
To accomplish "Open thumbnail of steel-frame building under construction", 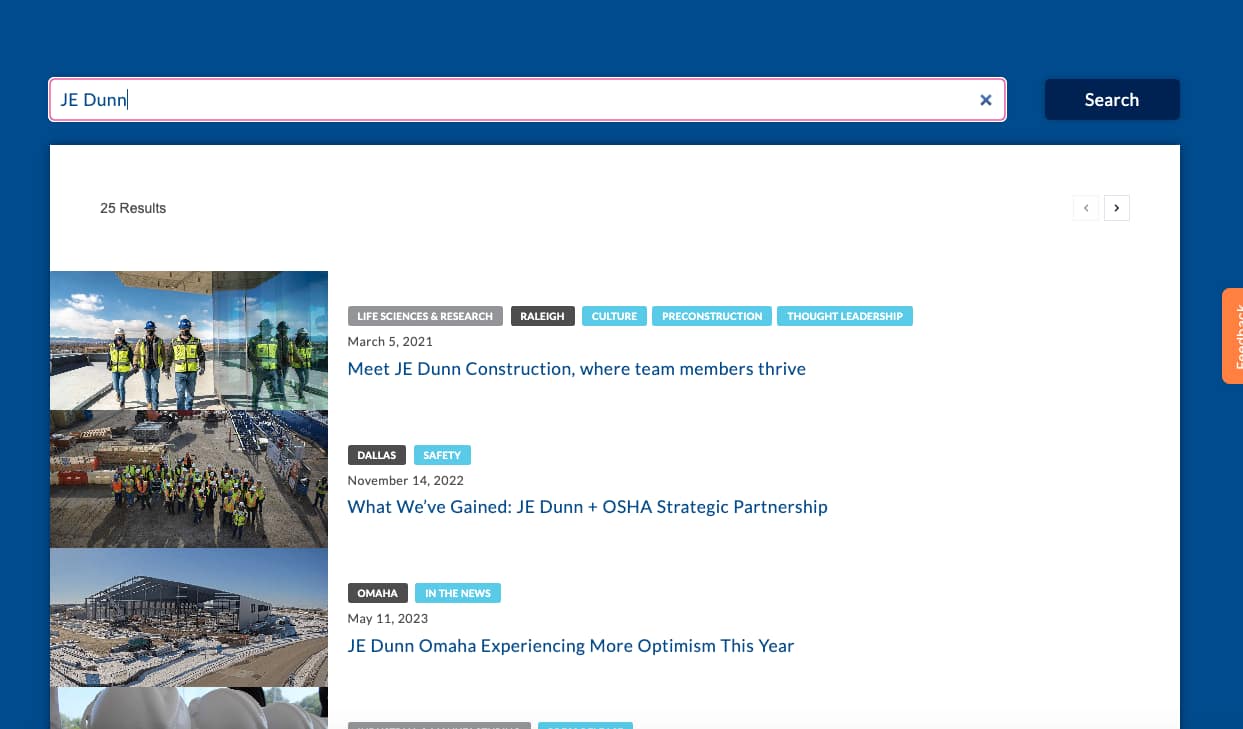I will point(189,617).
